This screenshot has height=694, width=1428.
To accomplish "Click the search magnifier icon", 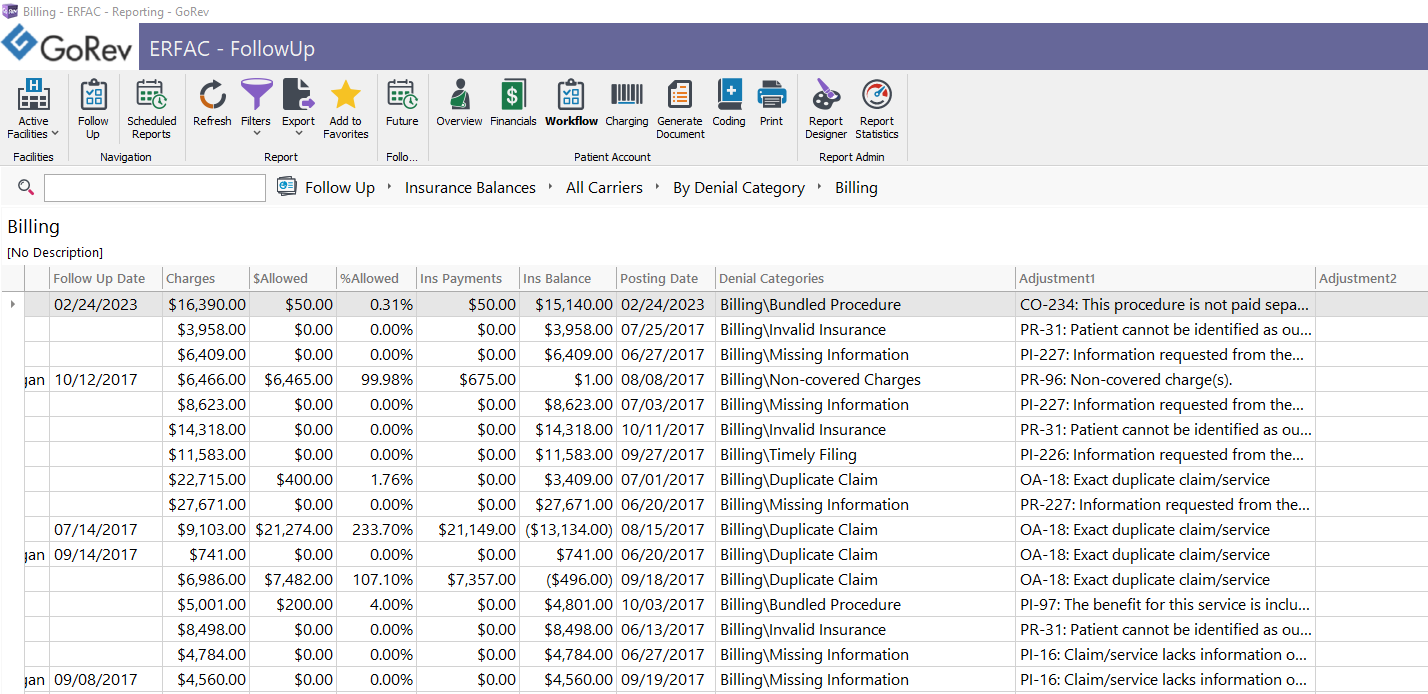I will coord(26,187).
